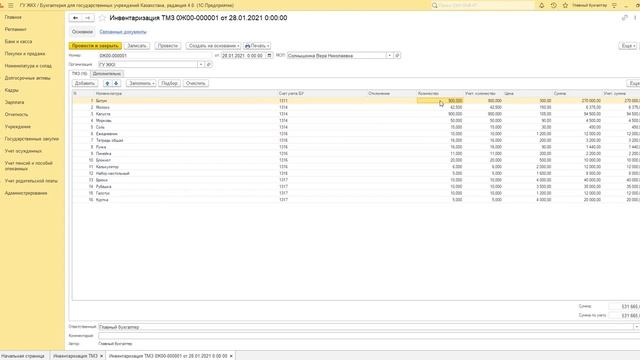
Task: Open the service settings menu icon
Action: point(614,5)
